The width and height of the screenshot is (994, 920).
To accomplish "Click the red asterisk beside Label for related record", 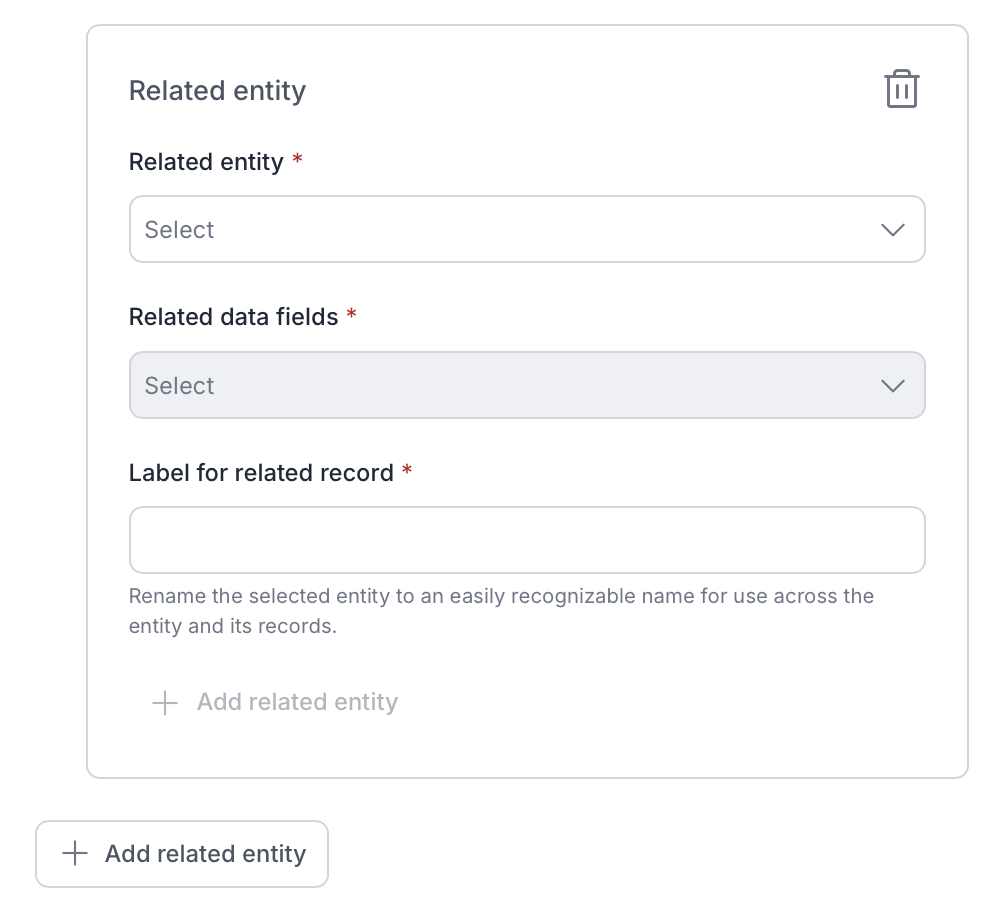I will point(407,469).
